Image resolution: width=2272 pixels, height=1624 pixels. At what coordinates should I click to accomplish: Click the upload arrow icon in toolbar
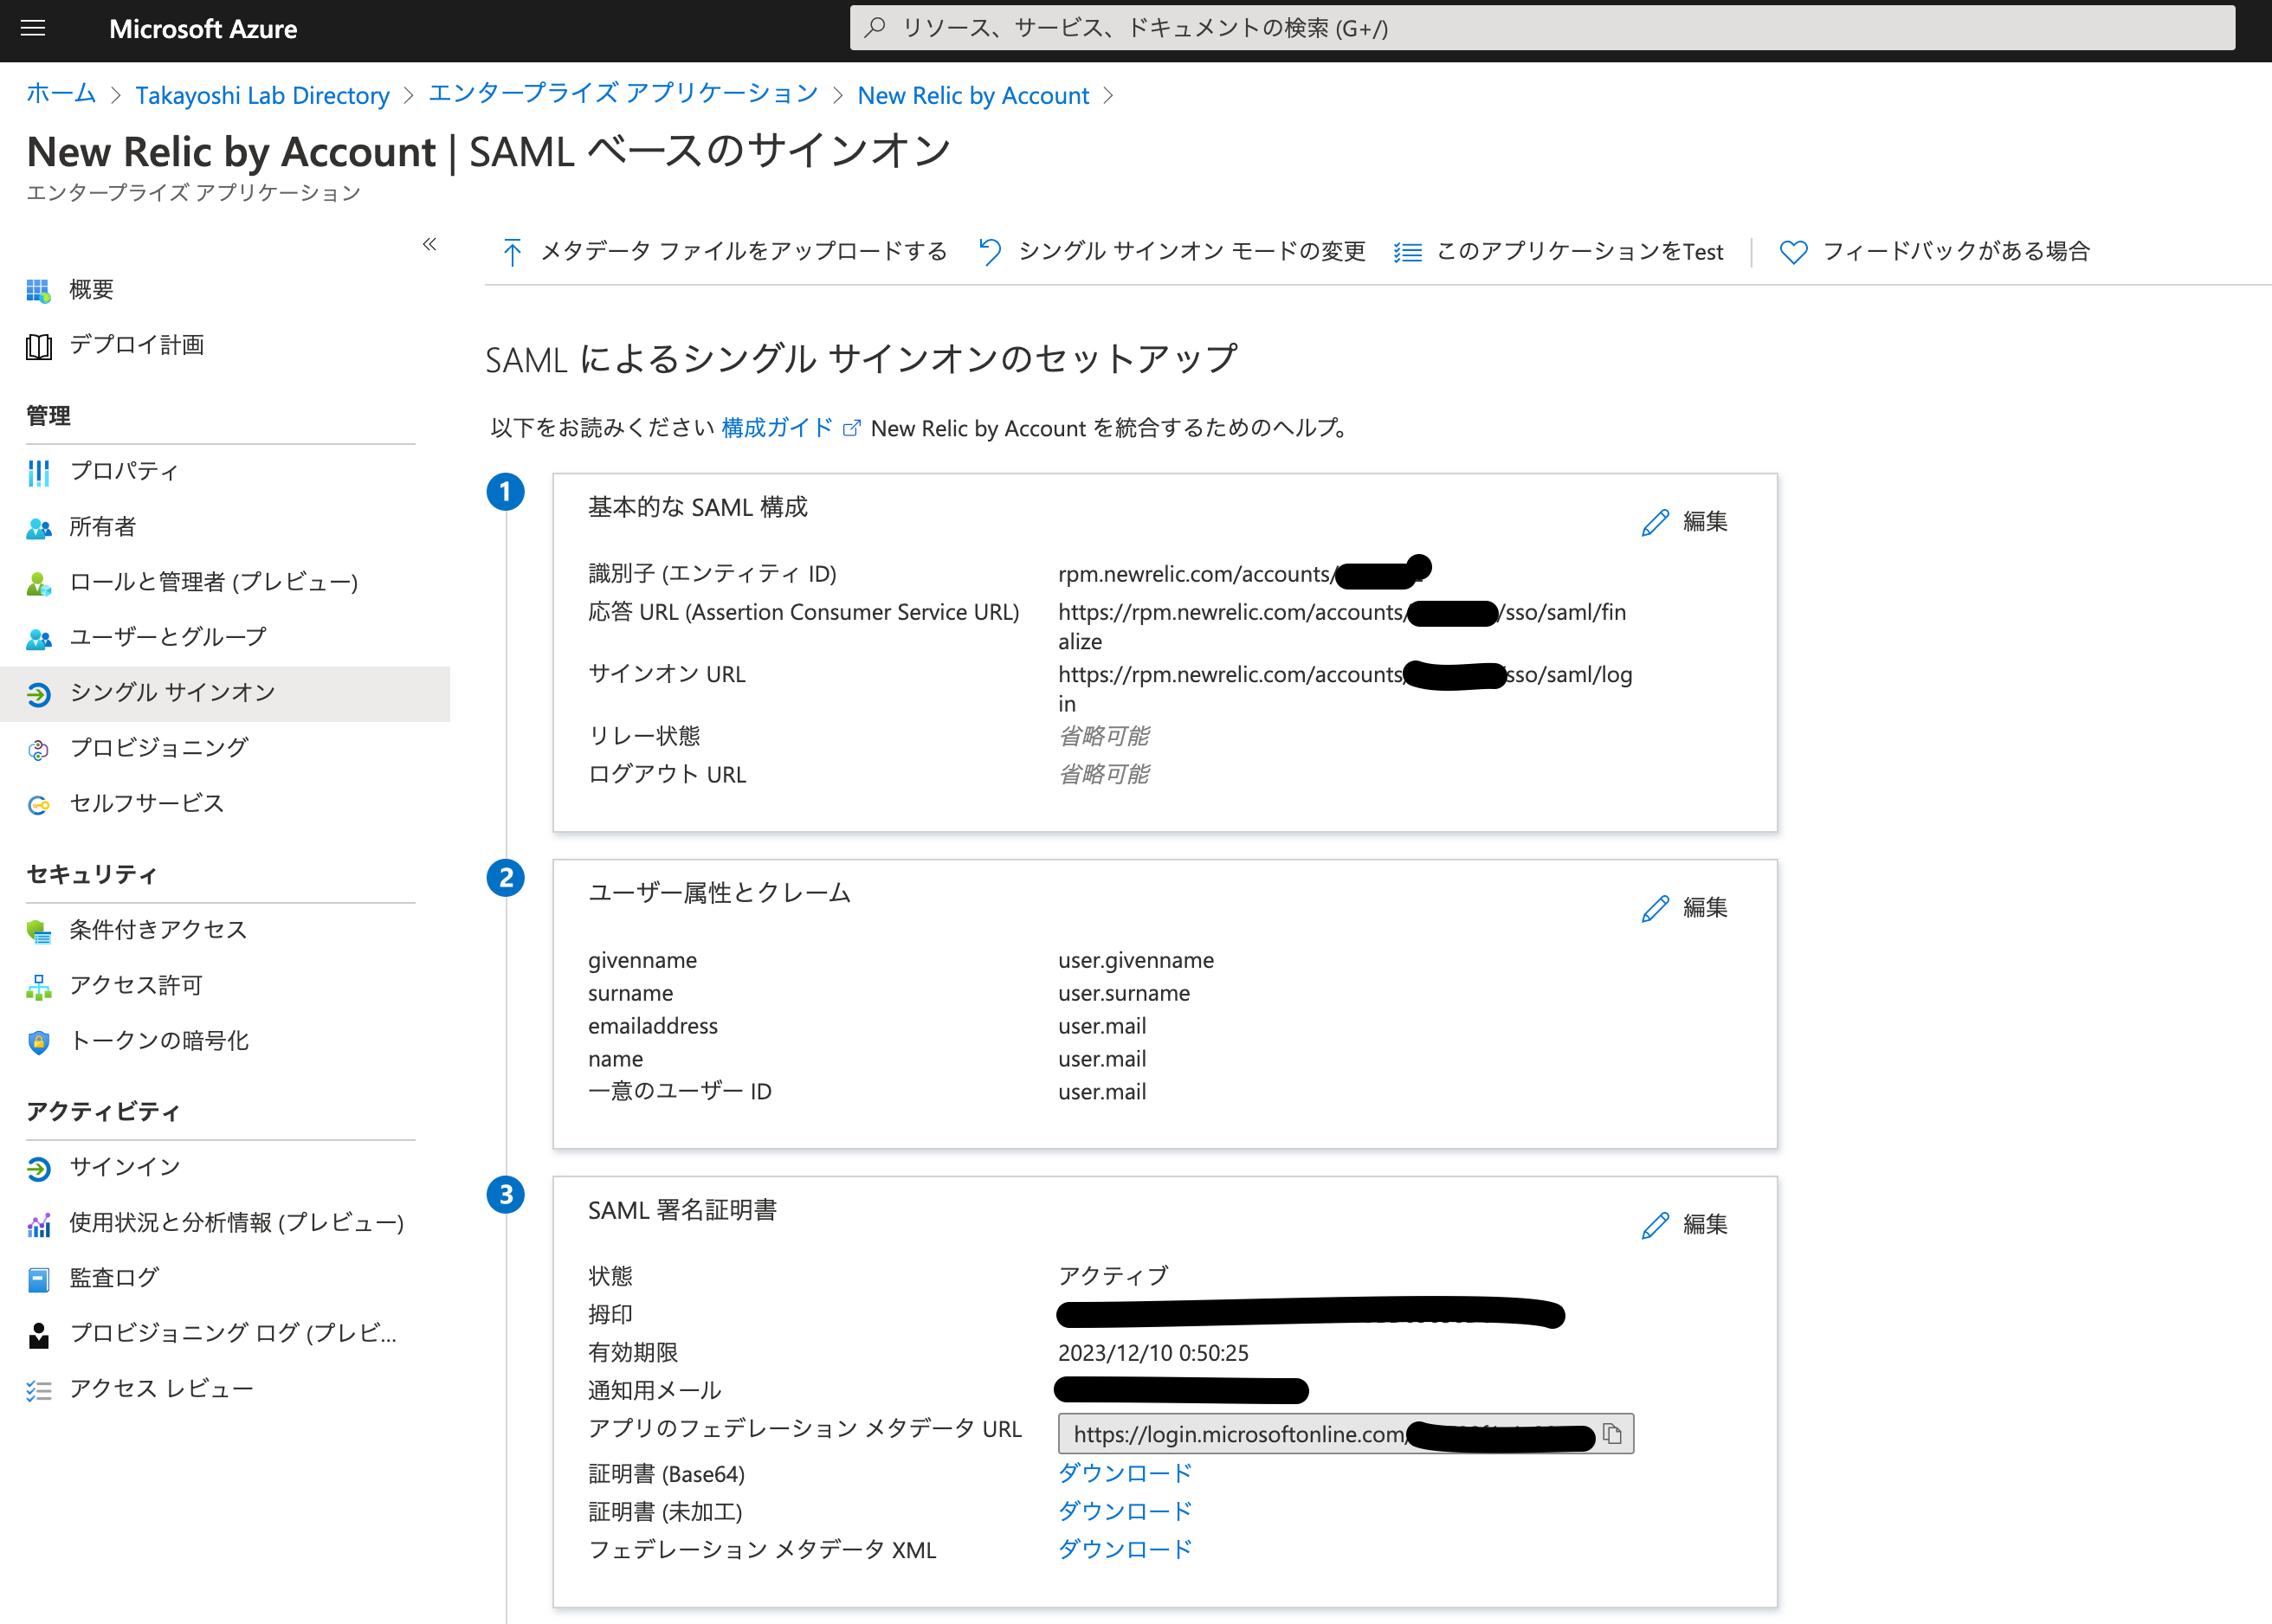[x=512, y=252]
